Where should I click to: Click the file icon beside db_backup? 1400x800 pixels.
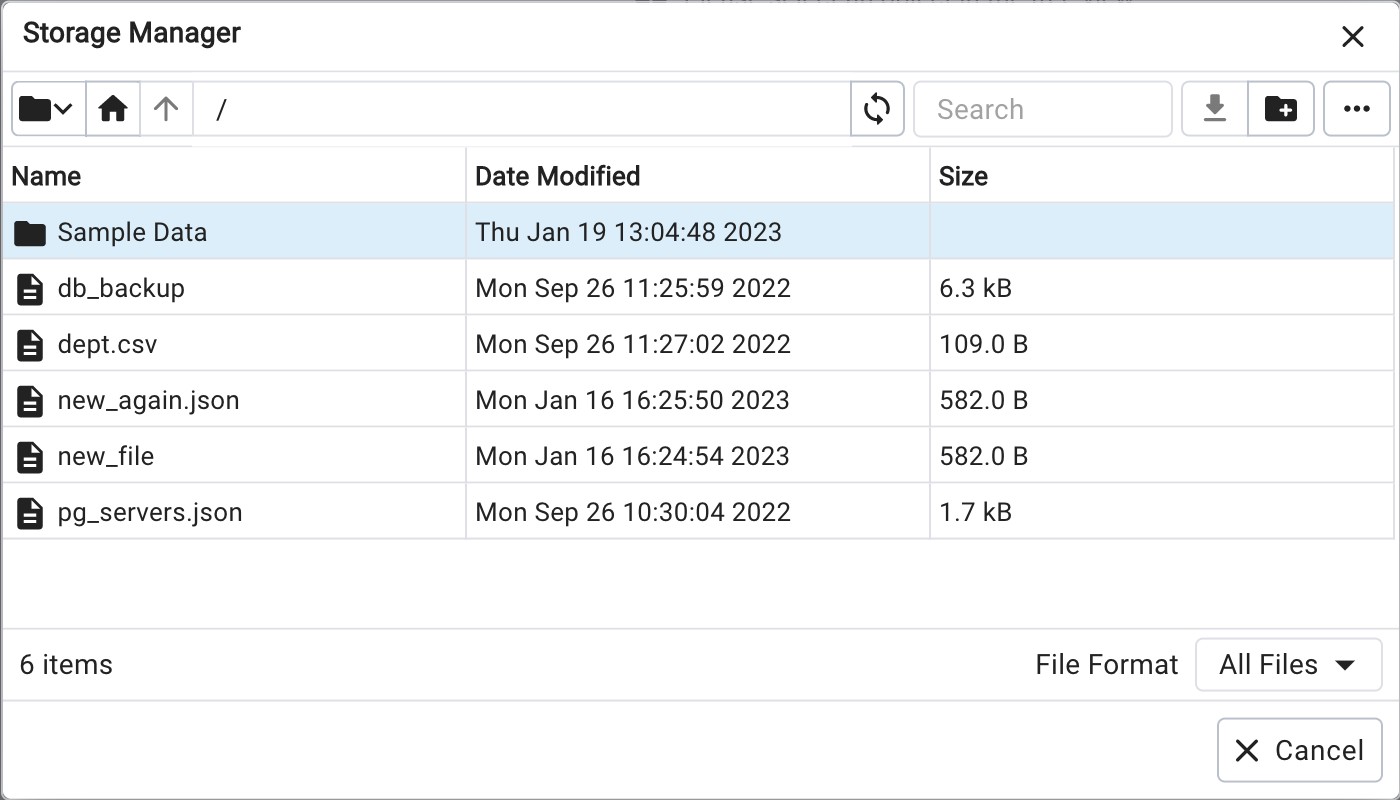[x=31, y=289]
